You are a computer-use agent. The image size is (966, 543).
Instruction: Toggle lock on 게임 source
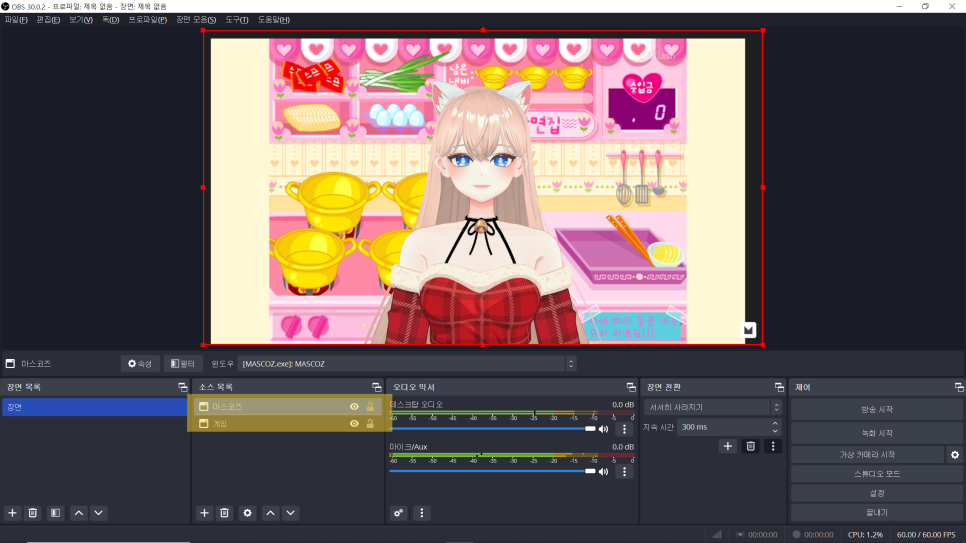[370, 423]
